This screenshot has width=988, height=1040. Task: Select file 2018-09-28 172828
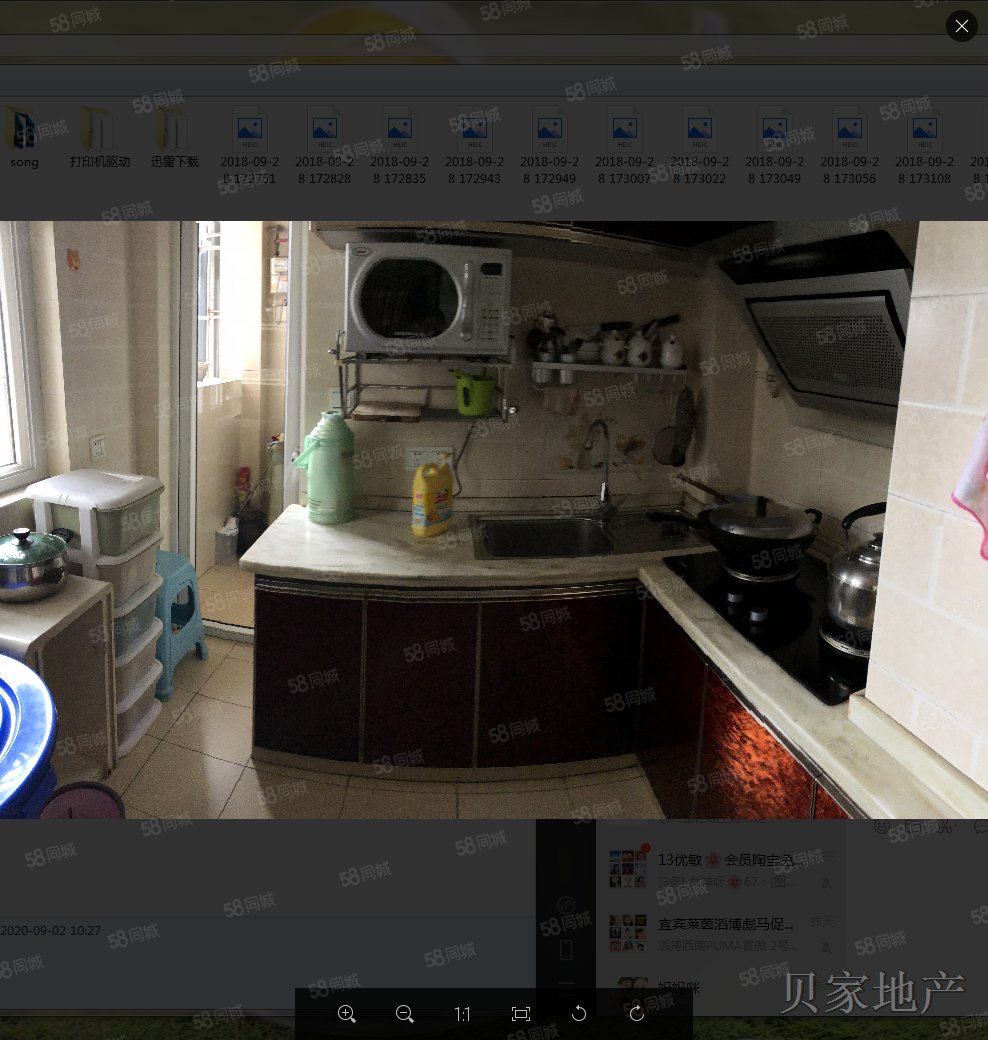pos(324,143)
